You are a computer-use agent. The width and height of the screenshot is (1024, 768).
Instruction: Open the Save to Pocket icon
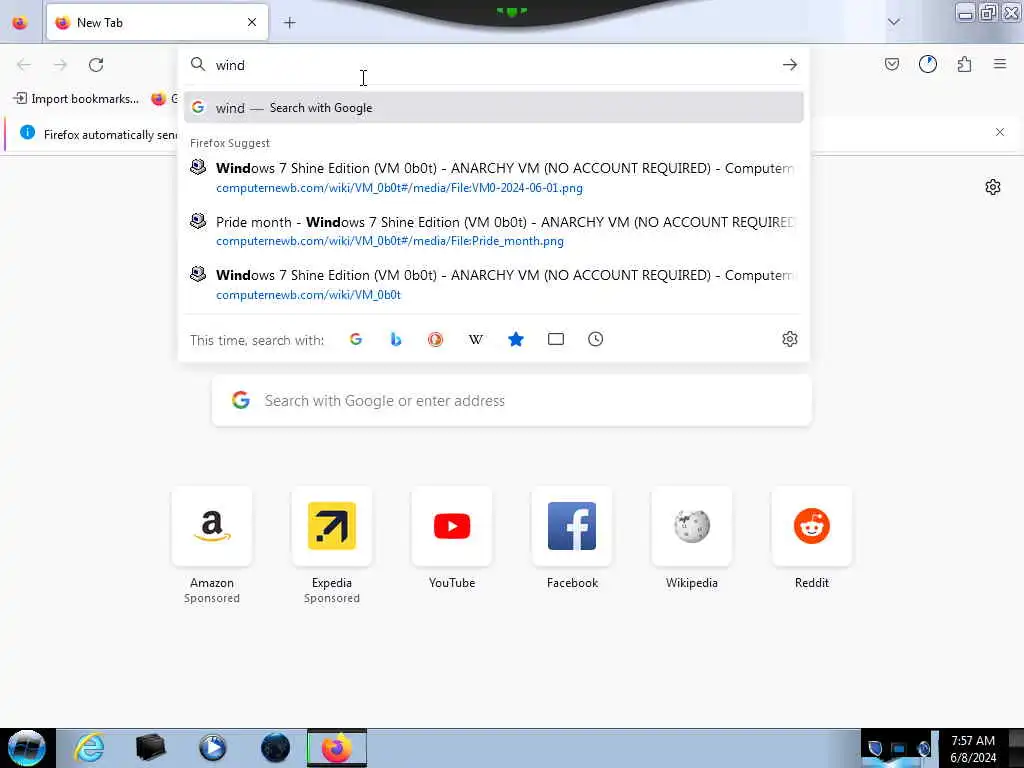(x=891, y=64)
